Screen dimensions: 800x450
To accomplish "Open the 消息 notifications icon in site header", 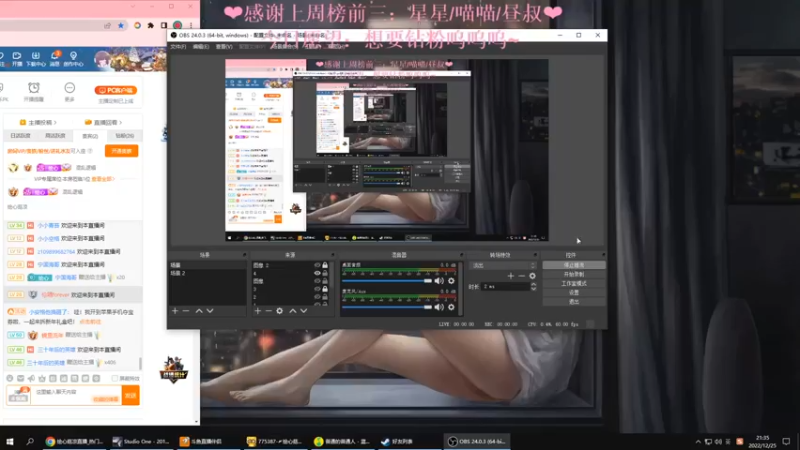I will click(55, 58).
